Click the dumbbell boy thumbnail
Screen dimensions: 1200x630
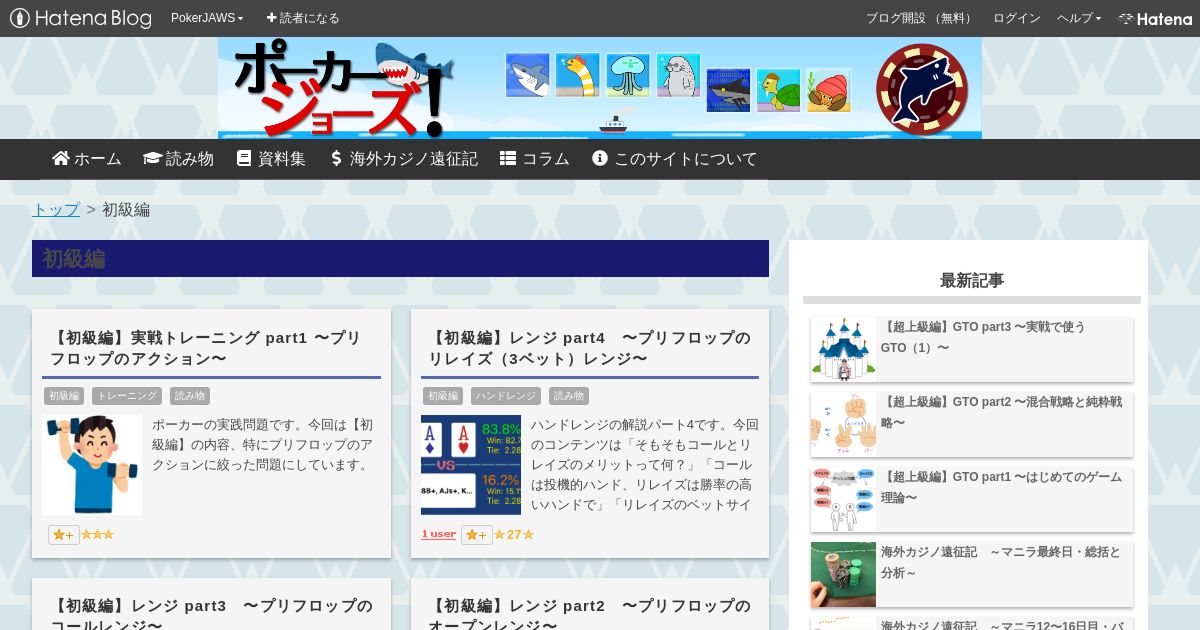92,465
